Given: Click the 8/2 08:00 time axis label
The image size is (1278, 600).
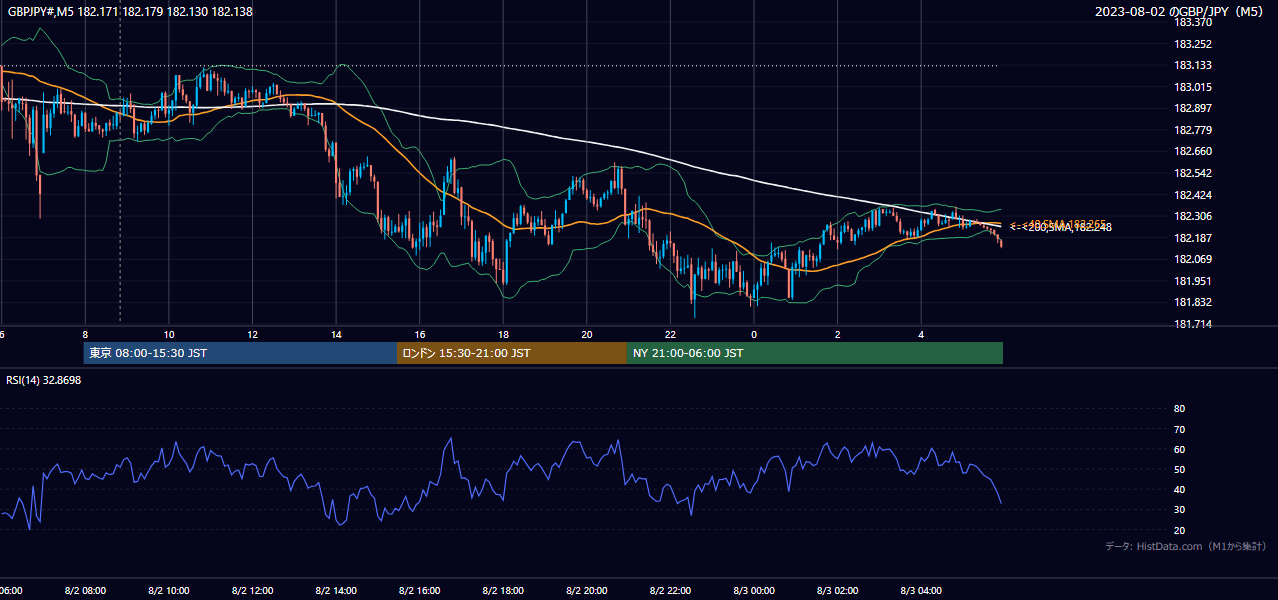Looking at the screenshot, I should (85, 591).
